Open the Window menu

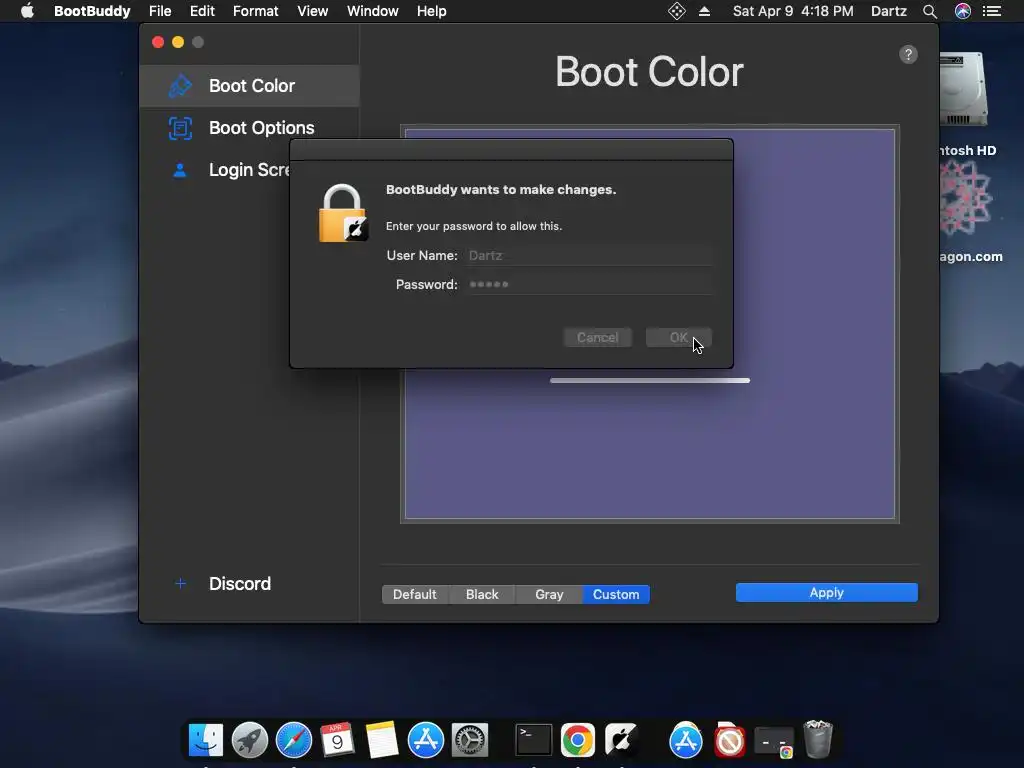(372, 11)
